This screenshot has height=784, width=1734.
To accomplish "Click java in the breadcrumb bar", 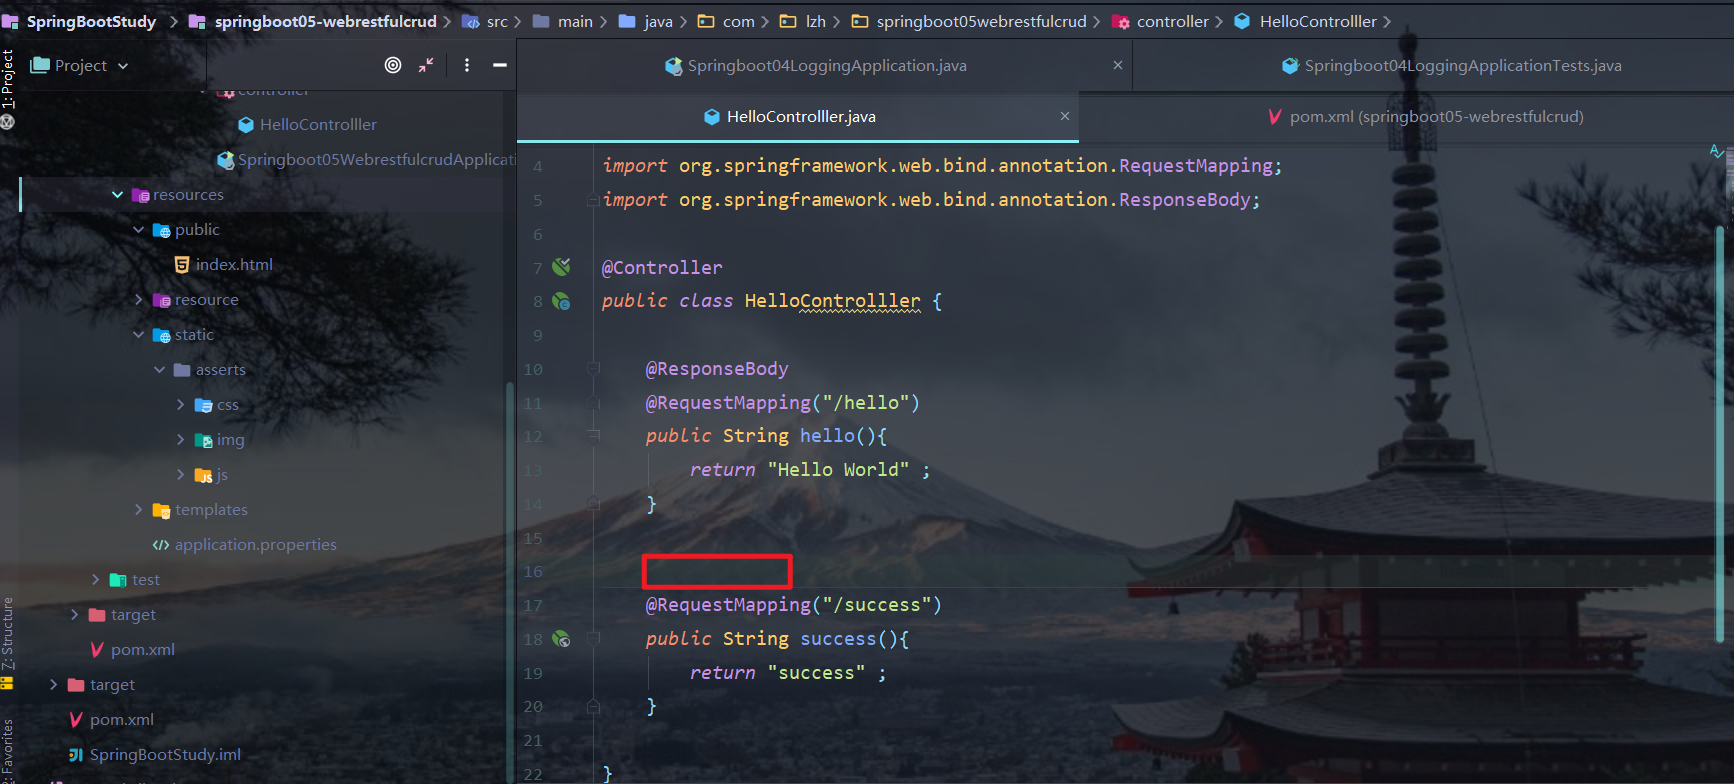I will coord(658,21).
